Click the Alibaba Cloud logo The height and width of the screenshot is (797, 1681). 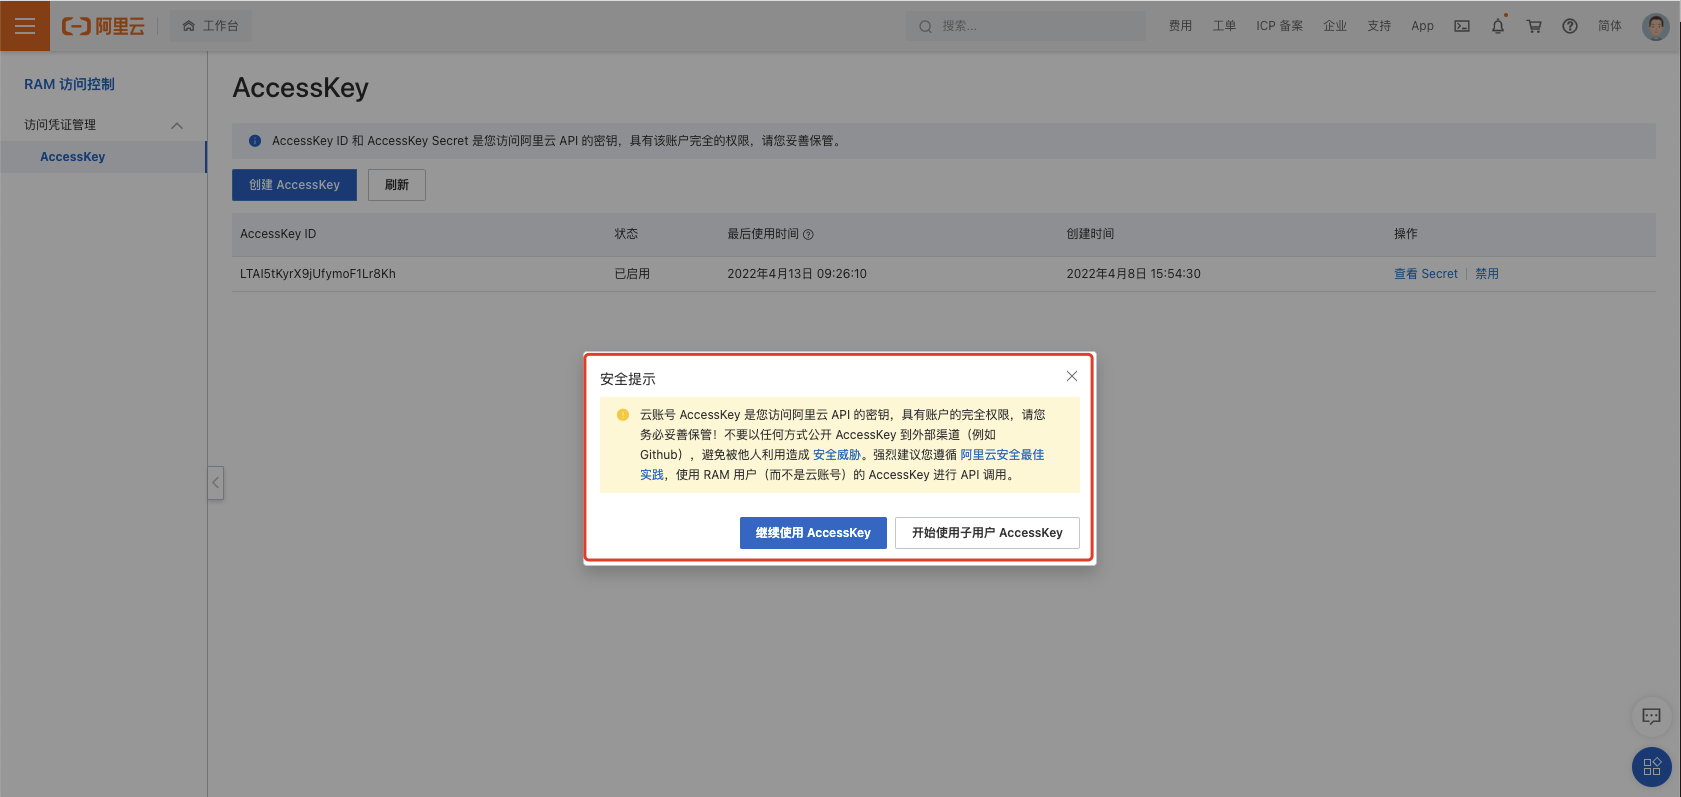click(103, 26)
